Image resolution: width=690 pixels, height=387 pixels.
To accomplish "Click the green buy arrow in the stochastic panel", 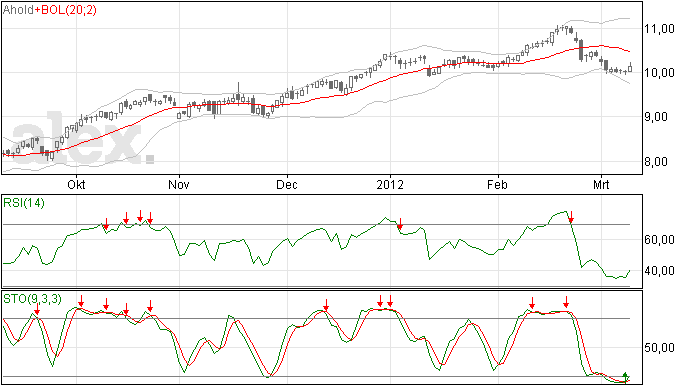I will point(626,377).
